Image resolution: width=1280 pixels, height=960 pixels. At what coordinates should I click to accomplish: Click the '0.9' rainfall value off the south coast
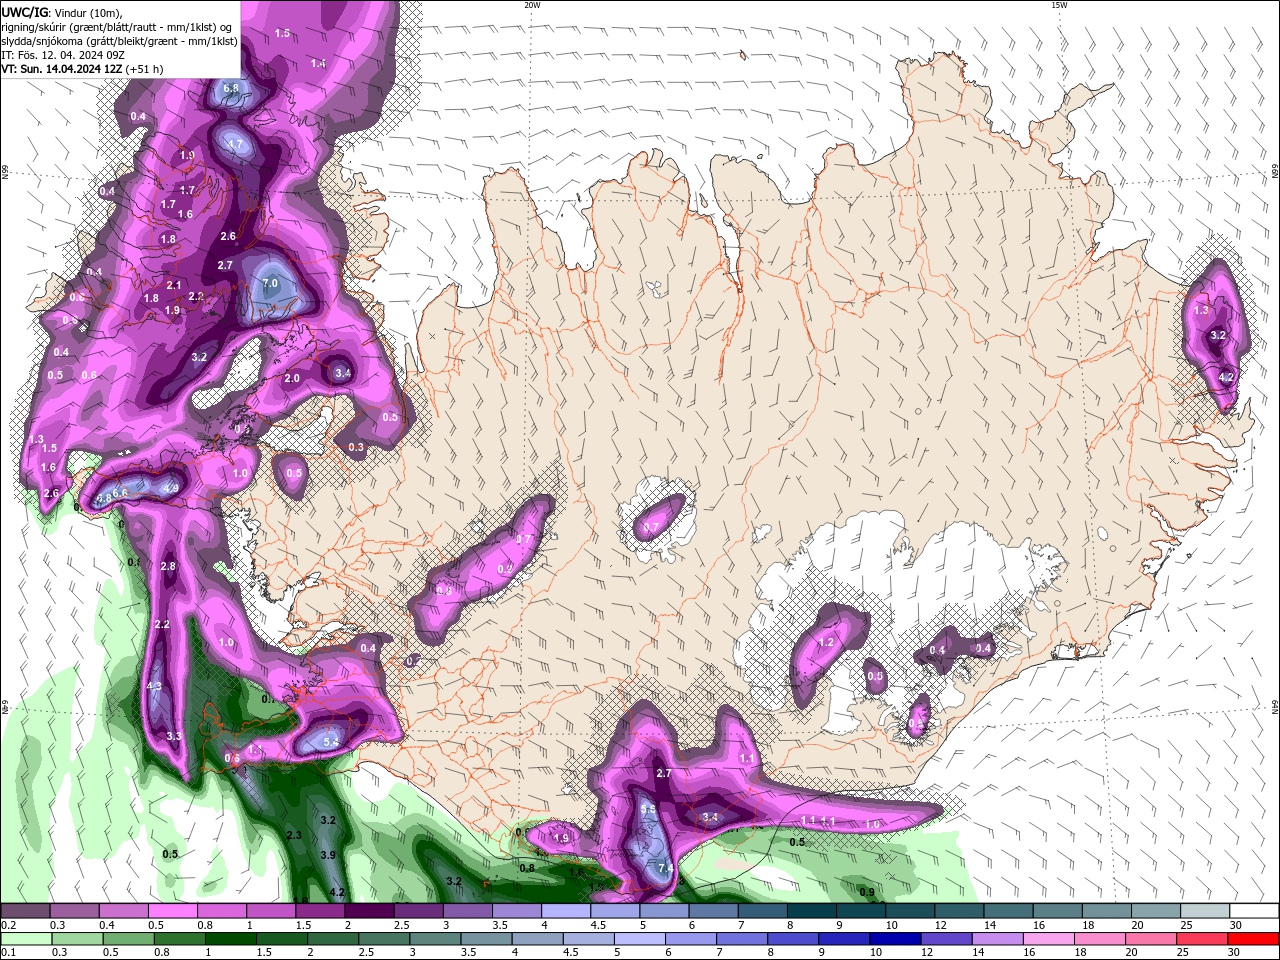[867, 892]
